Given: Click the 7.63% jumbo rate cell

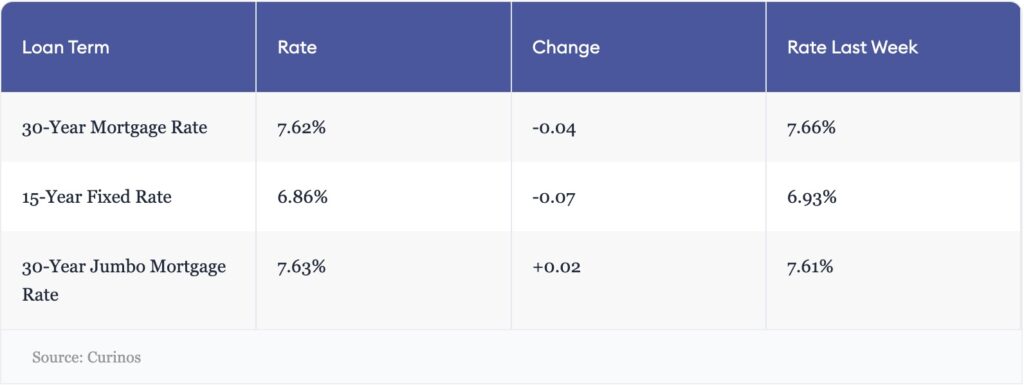Looking at the screenshot, I should [x=301, y=267].
